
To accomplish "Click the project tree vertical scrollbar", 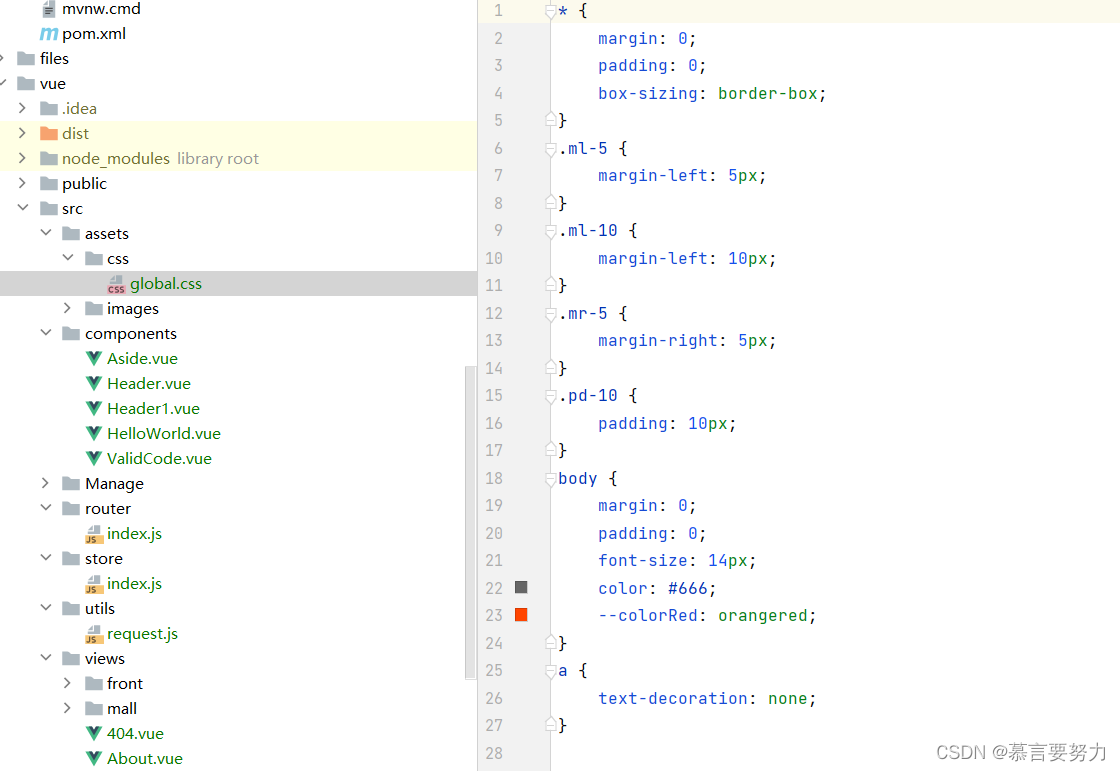I will point(469,522).
